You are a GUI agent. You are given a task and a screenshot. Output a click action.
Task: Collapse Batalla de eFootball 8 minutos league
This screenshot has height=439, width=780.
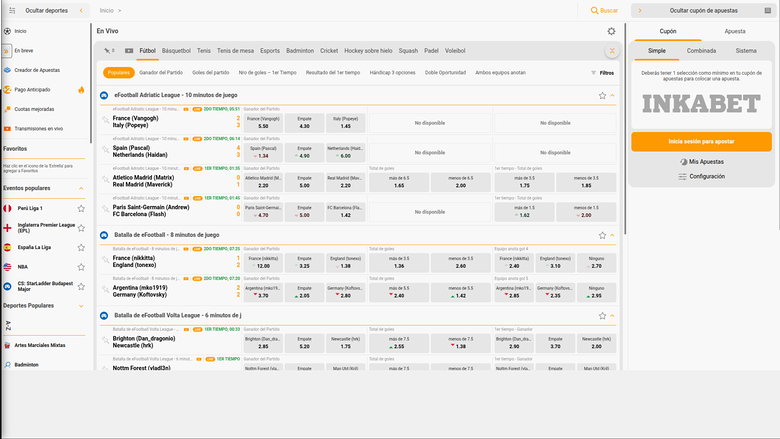click(x=612, y=235)
